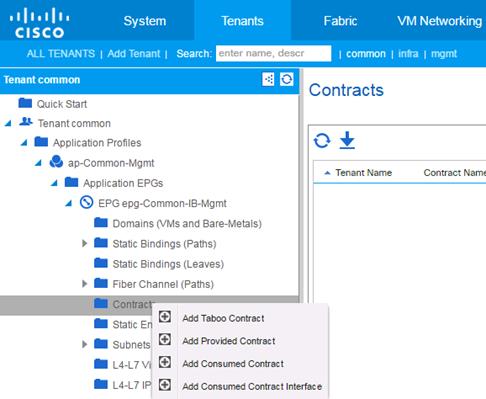The image size is (486, 399).
Task: Click the tenant search input field
Action: point(273,53)
